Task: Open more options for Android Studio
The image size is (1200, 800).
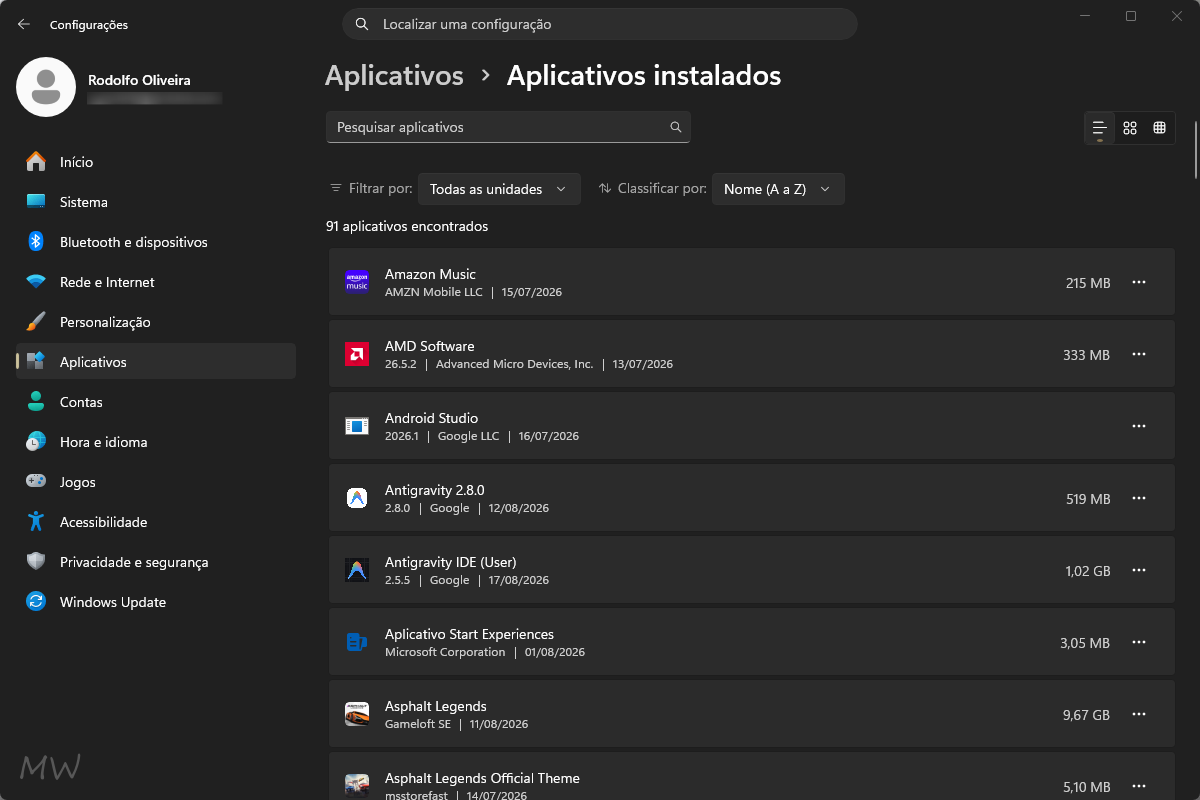Action: pyautogui.click(x=1139, y=426)
